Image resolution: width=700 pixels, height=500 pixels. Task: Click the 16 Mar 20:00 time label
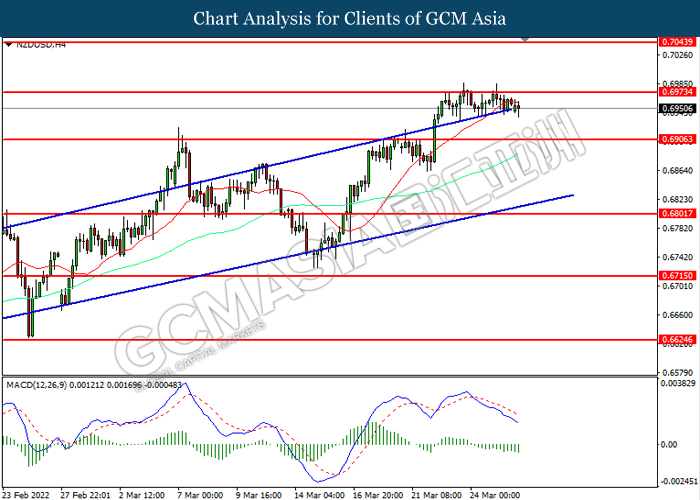click(378, 495)
